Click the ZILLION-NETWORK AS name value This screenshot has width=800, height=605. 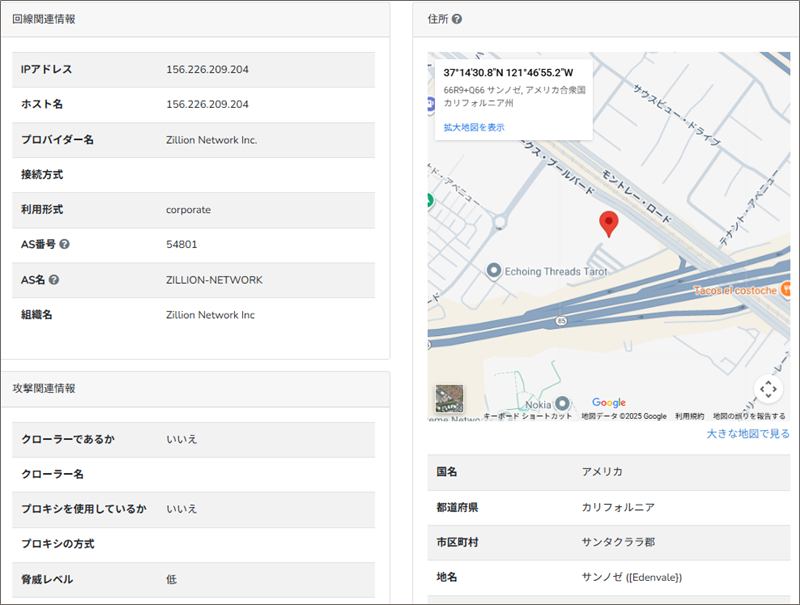point(214,280)
